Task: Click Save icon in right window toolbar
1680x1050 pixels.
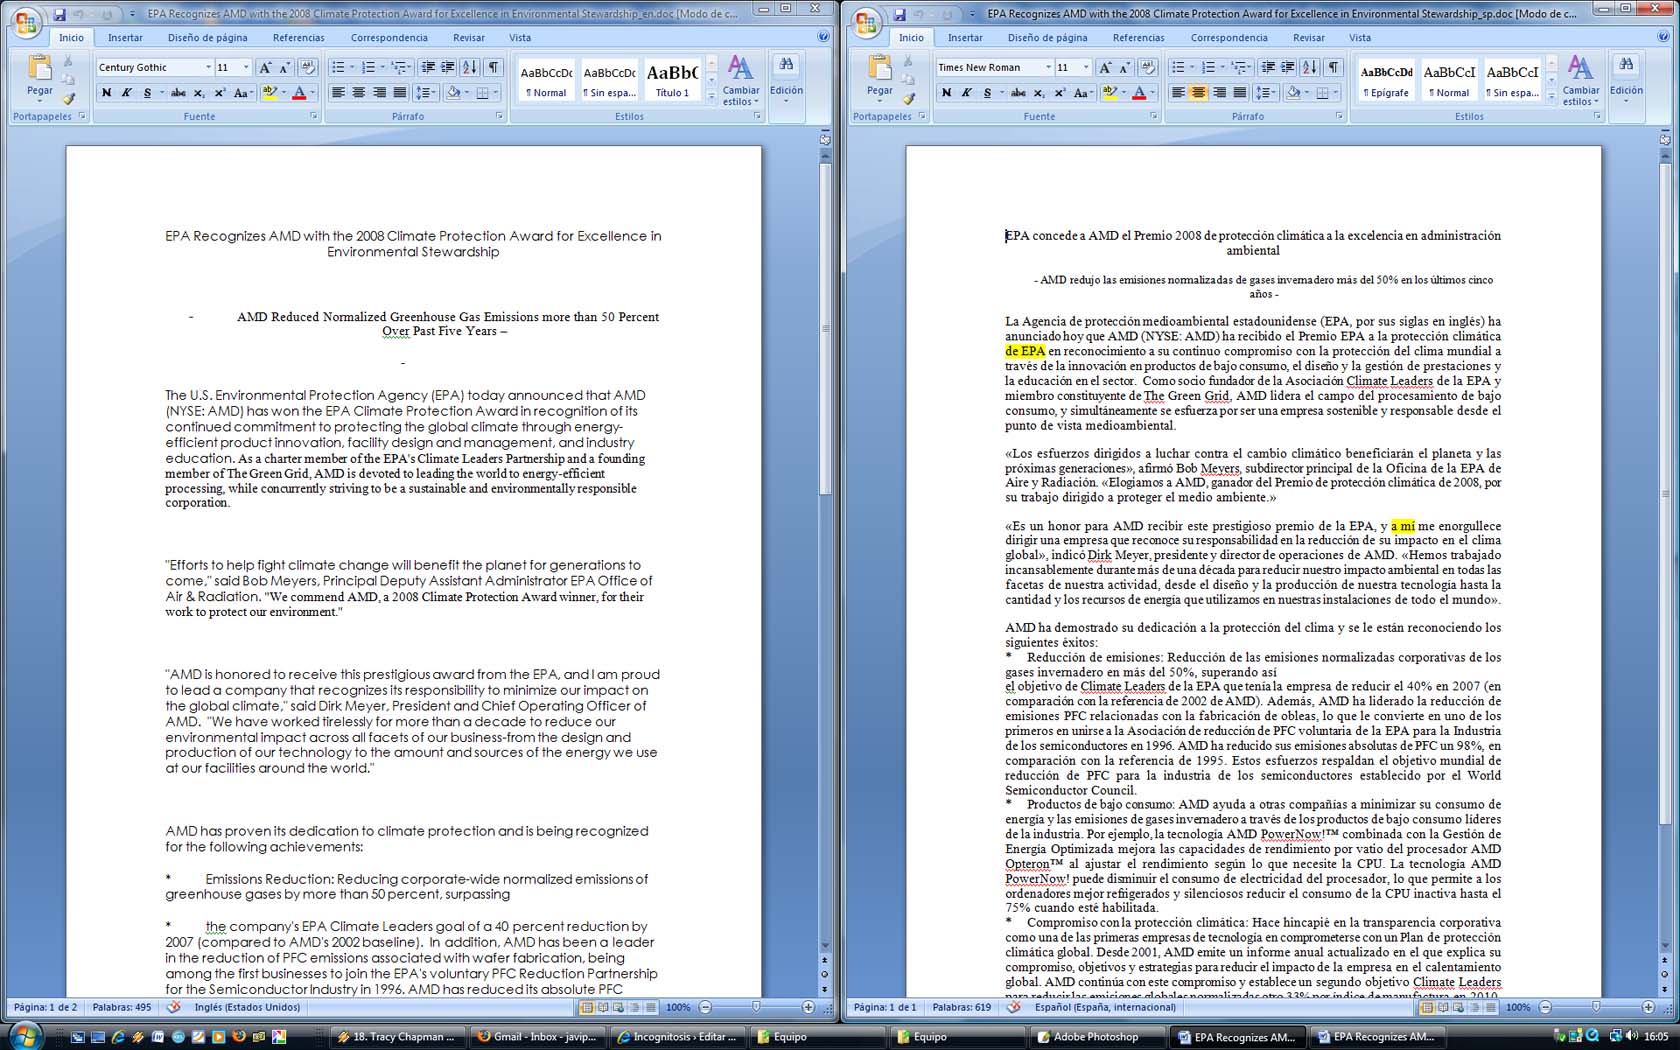Action: pos(899,14)
